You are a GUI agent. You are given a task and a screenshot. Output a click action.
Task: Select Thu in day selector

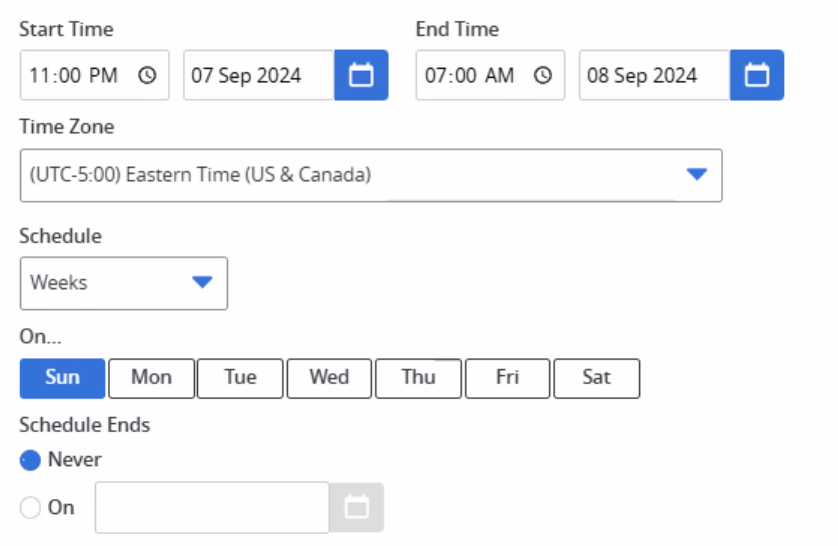[x=418, y=378]
